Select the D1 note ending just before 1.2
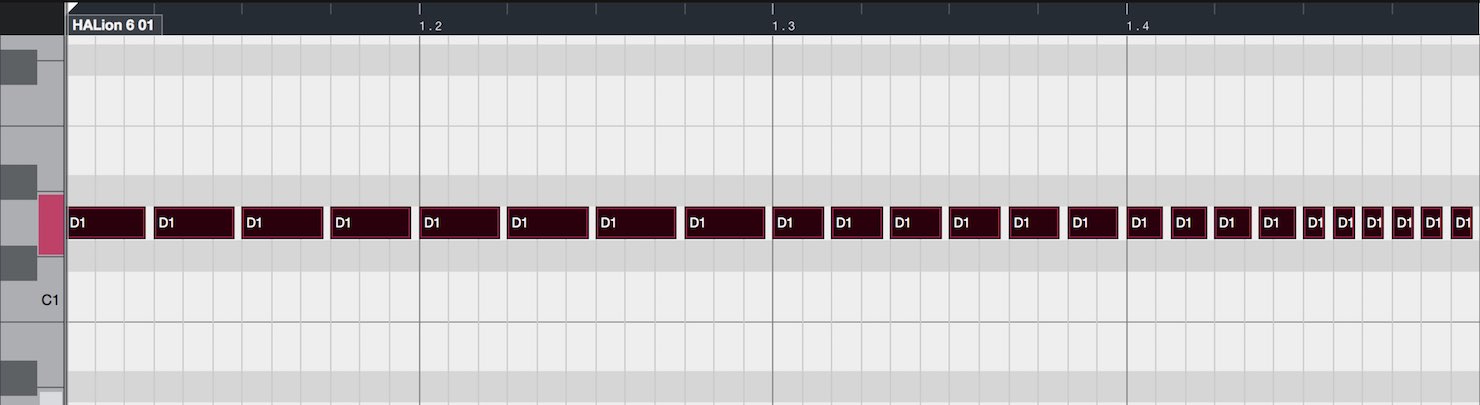The width and height of the screenshot is (1480, 405). click(x=371, y=223)
